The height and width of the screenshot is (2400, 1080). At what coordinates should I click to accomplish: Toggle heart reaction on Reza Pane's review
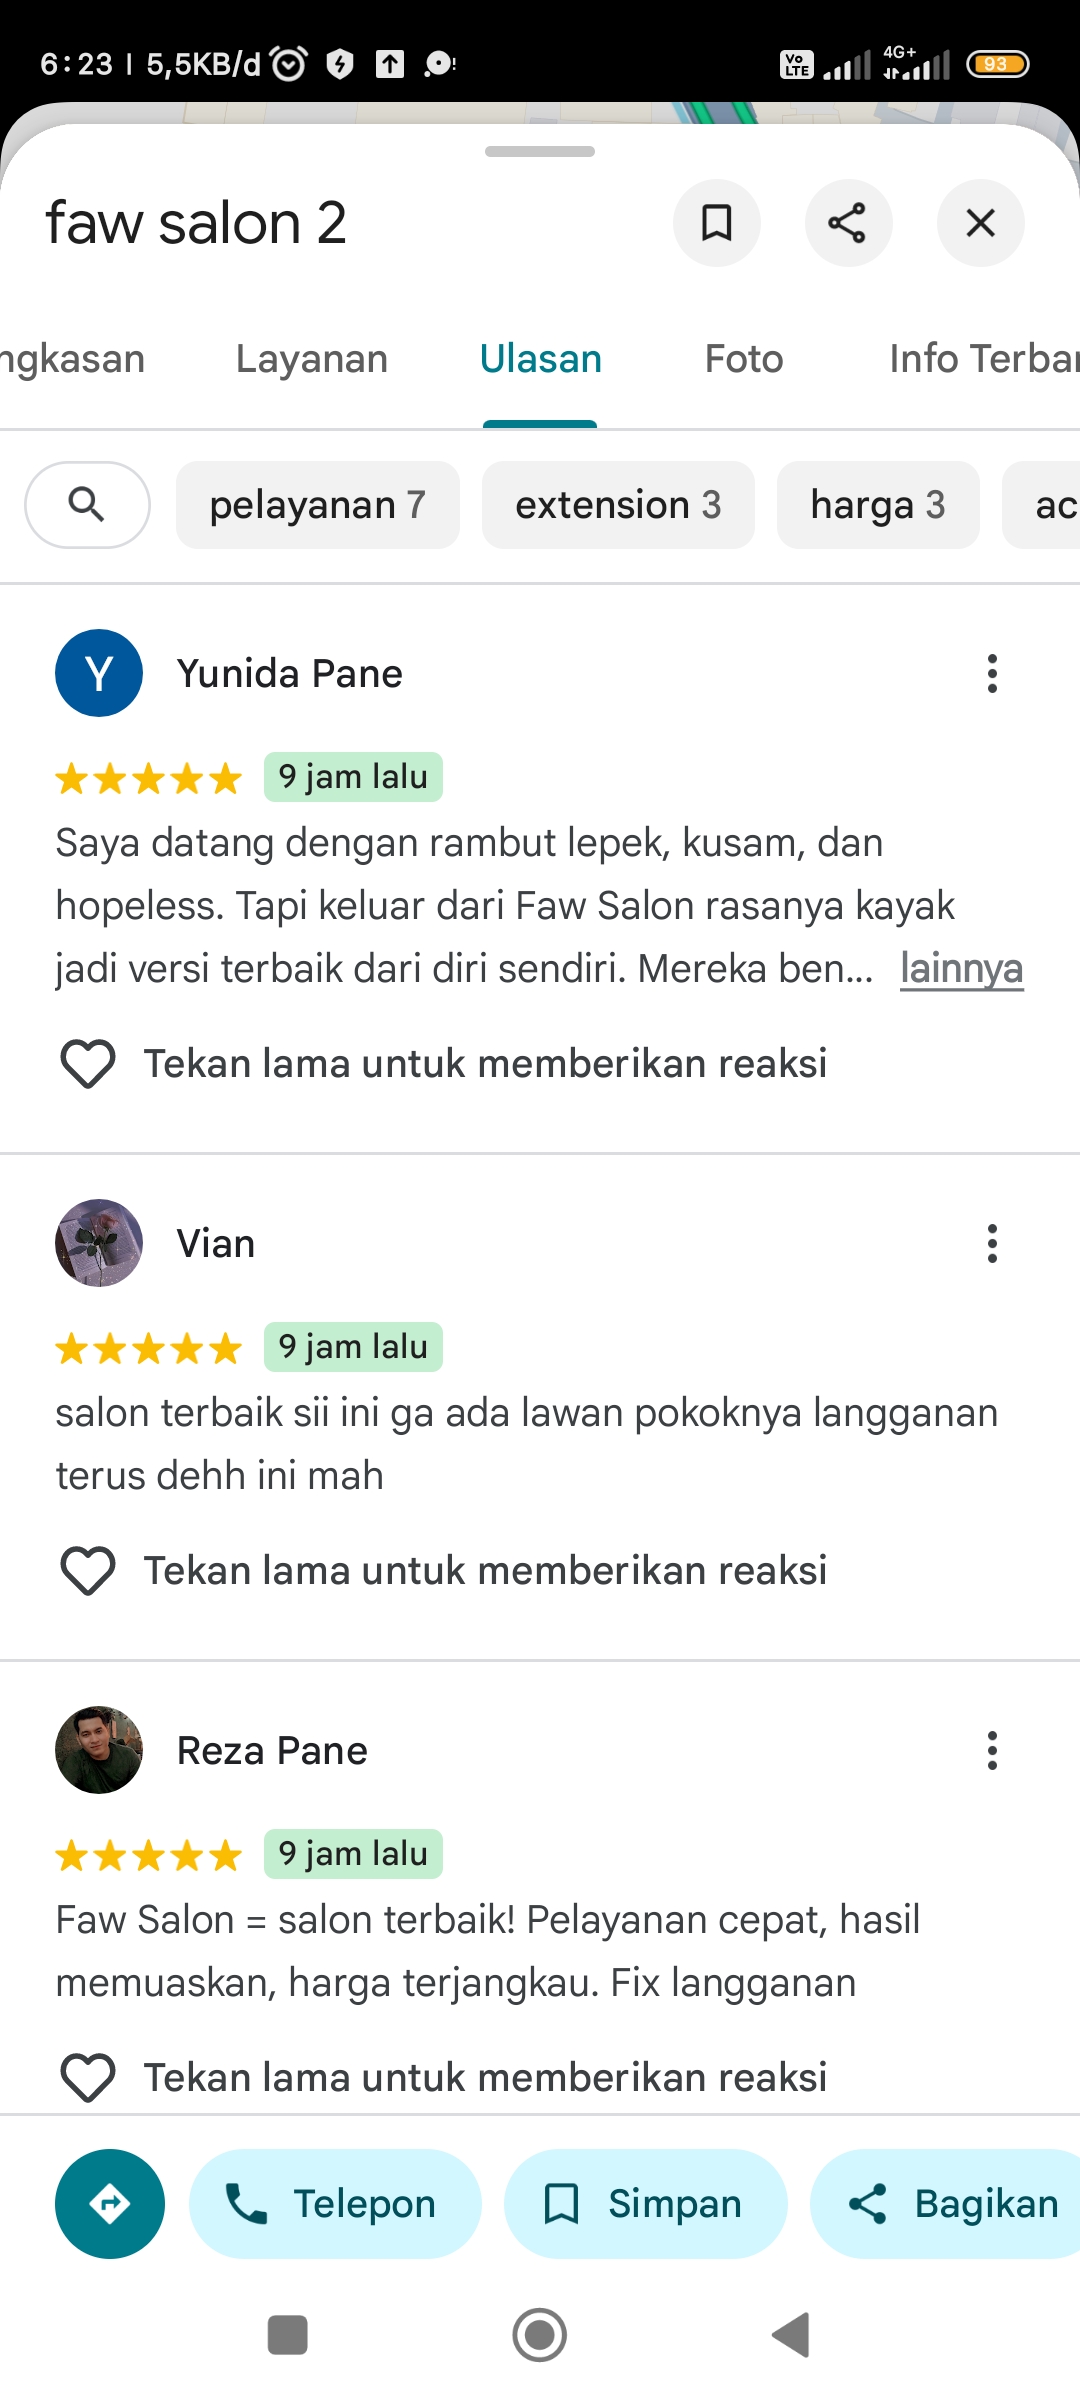(88, 2078)
